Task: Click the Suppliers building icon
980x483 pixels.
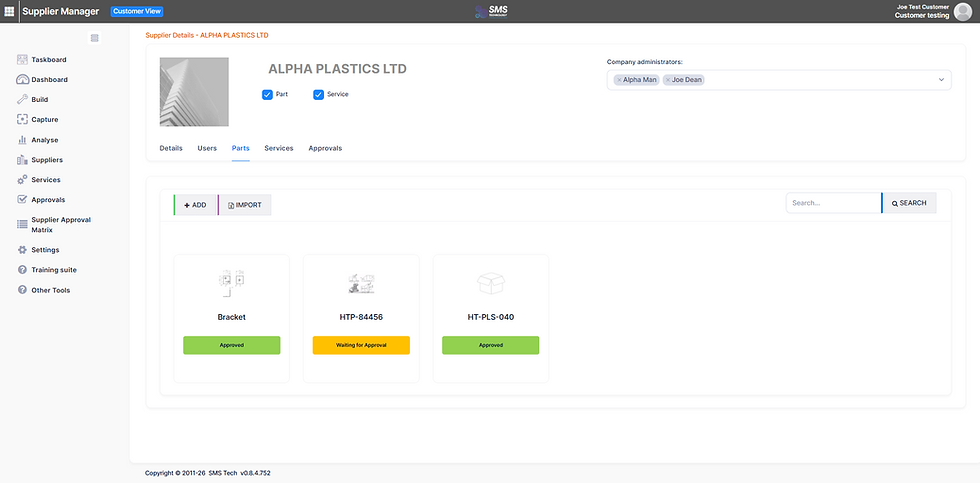Action: 22,160
